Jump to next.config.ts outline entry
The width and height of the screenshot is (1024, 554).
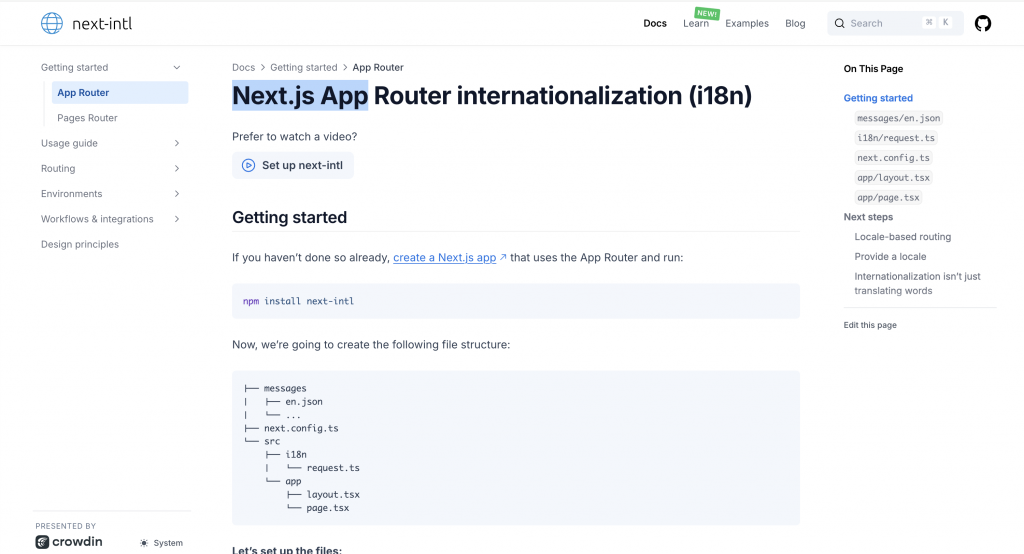click(893, 157)
